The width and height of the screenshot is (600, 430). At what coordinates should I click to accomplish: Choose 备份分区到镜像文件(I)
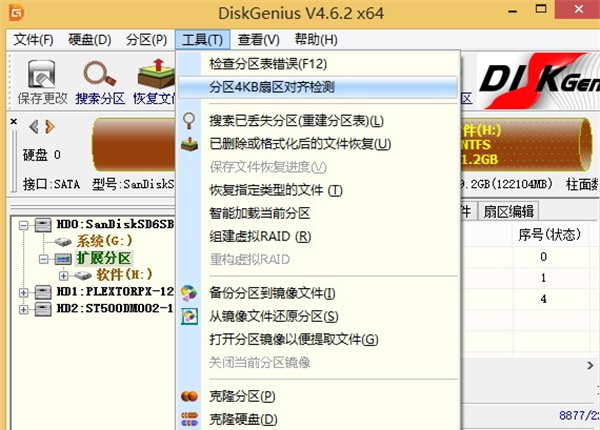[318, 293]
